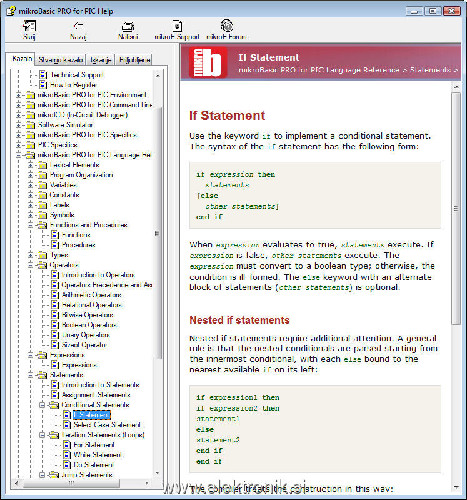Expand the Software Simulator node

(19, 125)
